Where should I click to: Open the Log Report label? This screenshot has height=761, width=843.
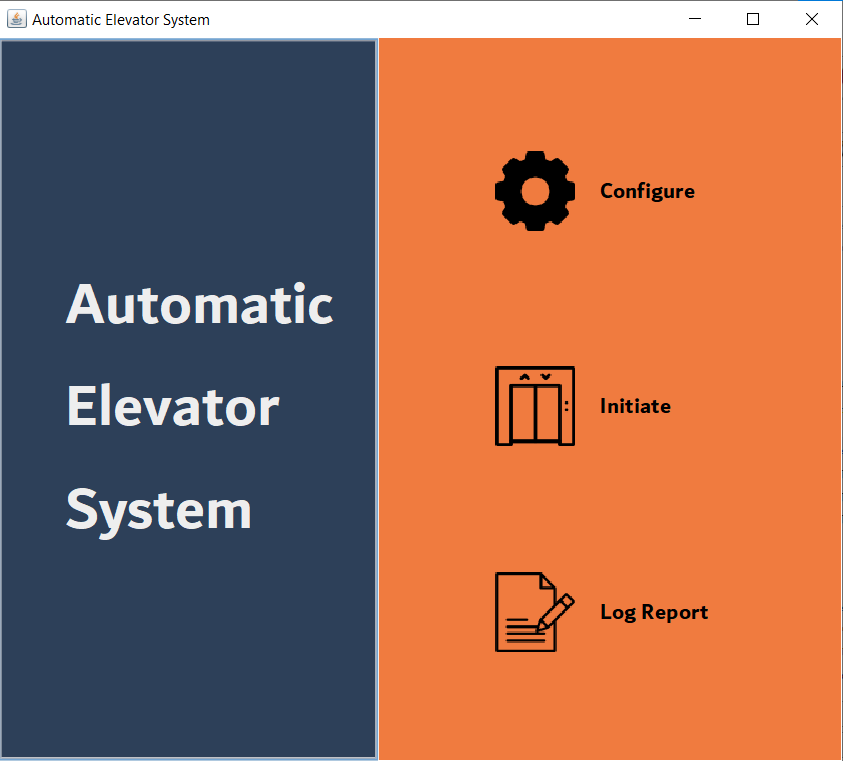tap(654, 613)
